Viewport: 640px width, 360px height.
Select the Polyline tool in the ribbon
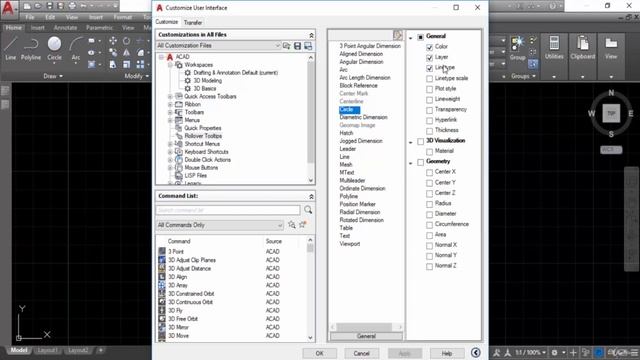[x=31, y=48]
